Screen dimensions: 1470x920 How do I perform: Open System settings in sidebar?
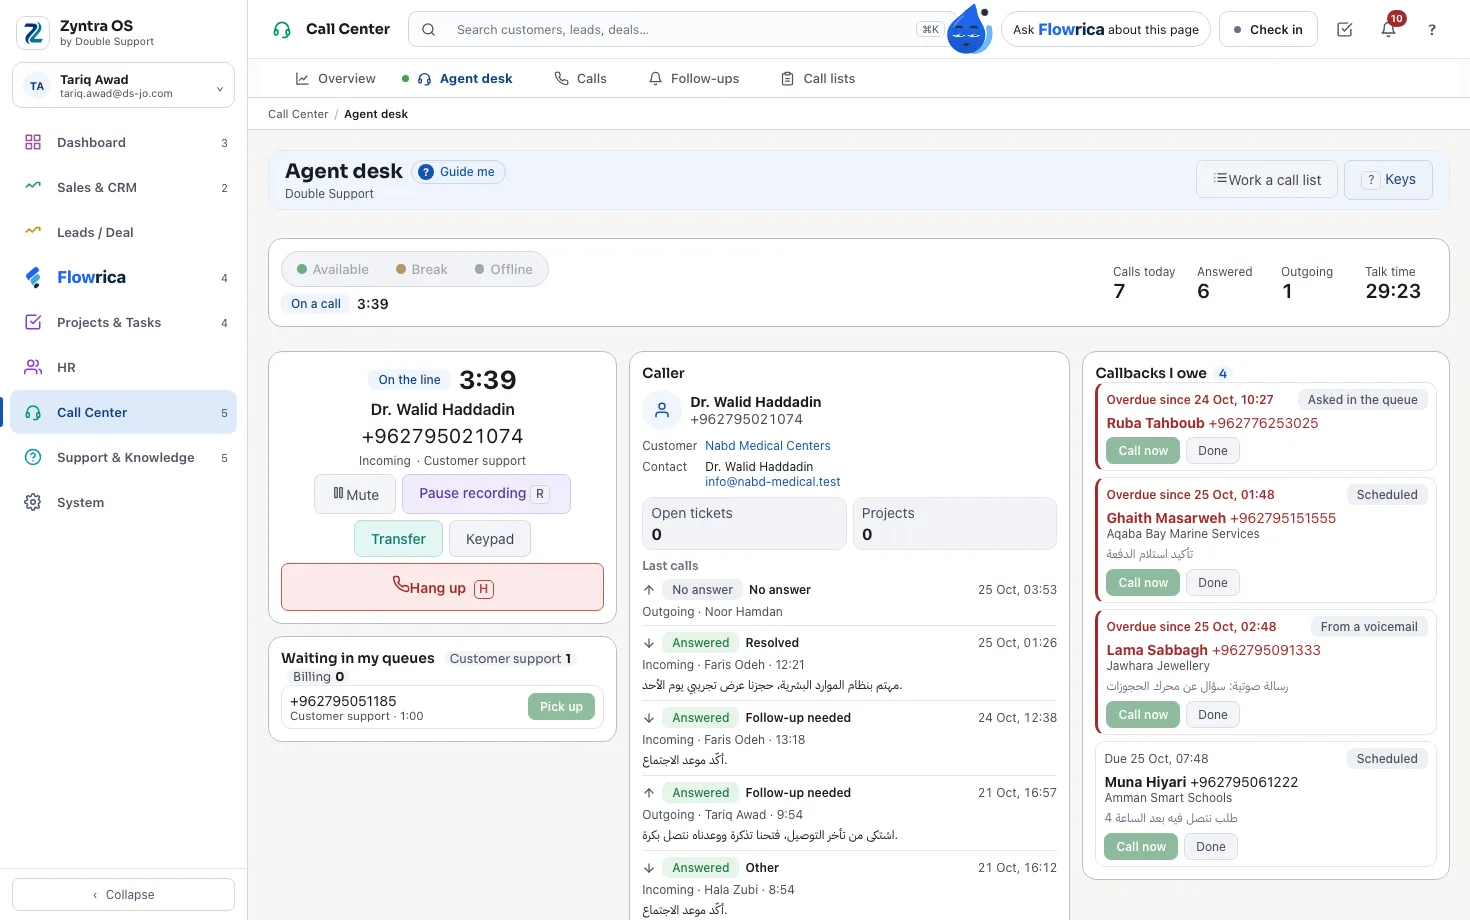pyautogui.click(x=124, y=503)
